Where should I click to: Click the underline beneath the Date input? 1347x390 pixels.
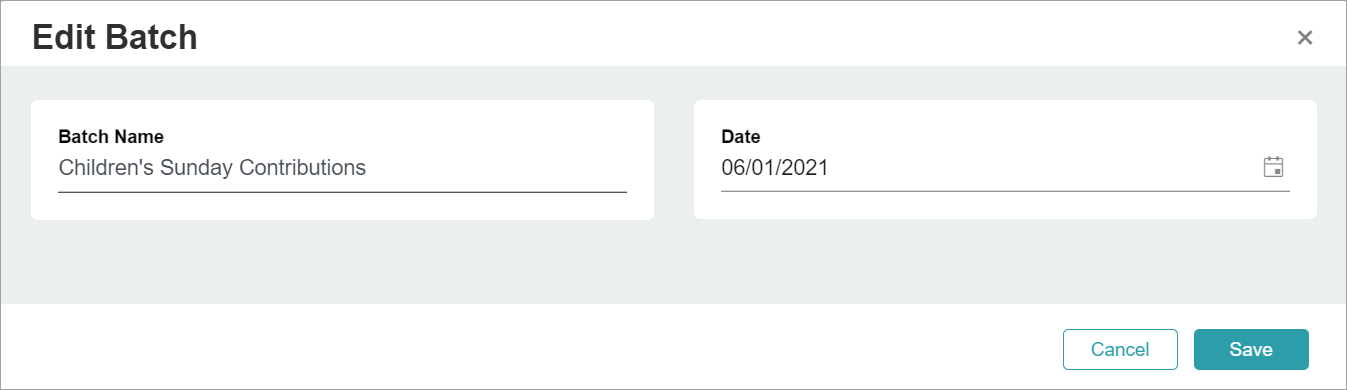pyautogui.click(x=1005, y=190)
